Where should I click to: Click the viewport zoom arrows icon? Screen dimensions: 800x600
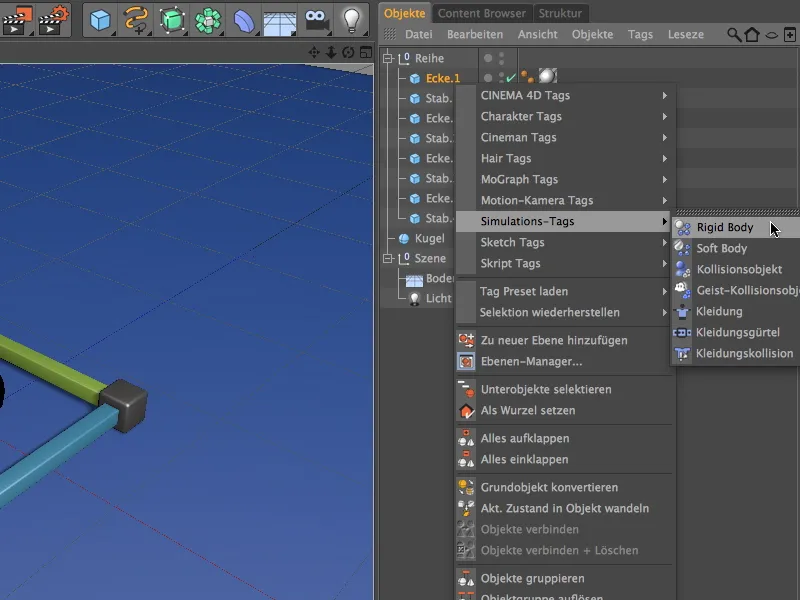(x=331, y=52)
